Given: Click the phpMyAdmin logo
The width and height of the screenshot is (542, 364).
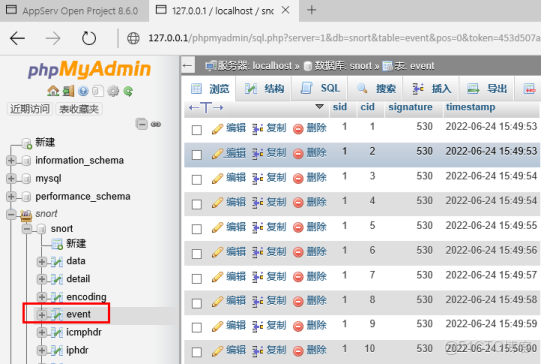Looking at the screenshot, I should (89, 69).
